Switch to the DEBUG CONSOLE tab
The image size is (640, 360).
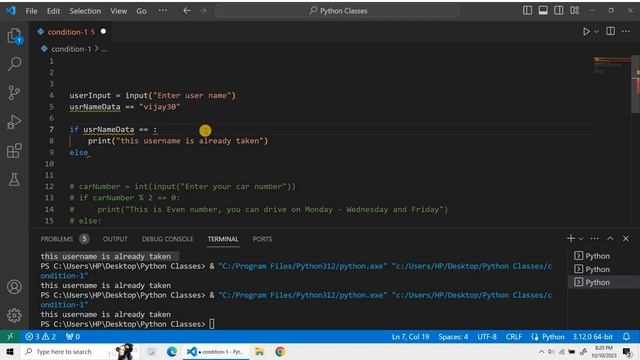167,239
